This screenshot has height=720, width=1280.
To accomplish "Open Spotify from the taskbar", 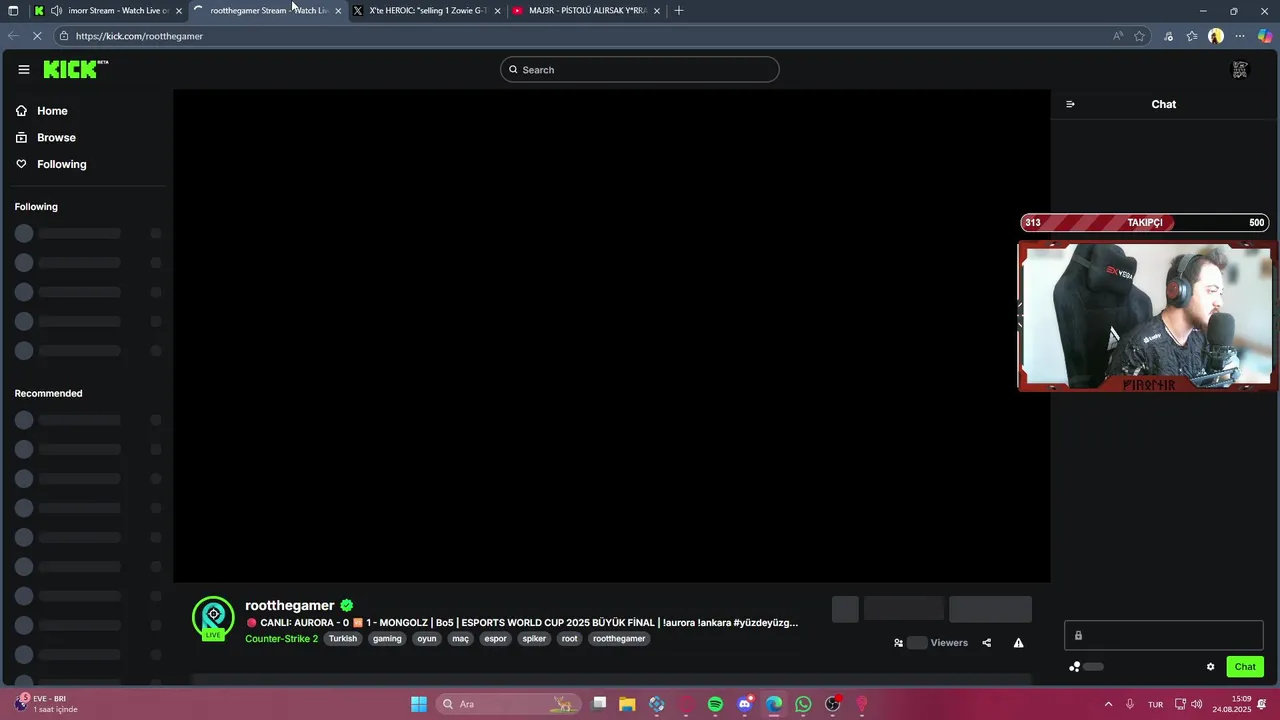I will (715, 704).
